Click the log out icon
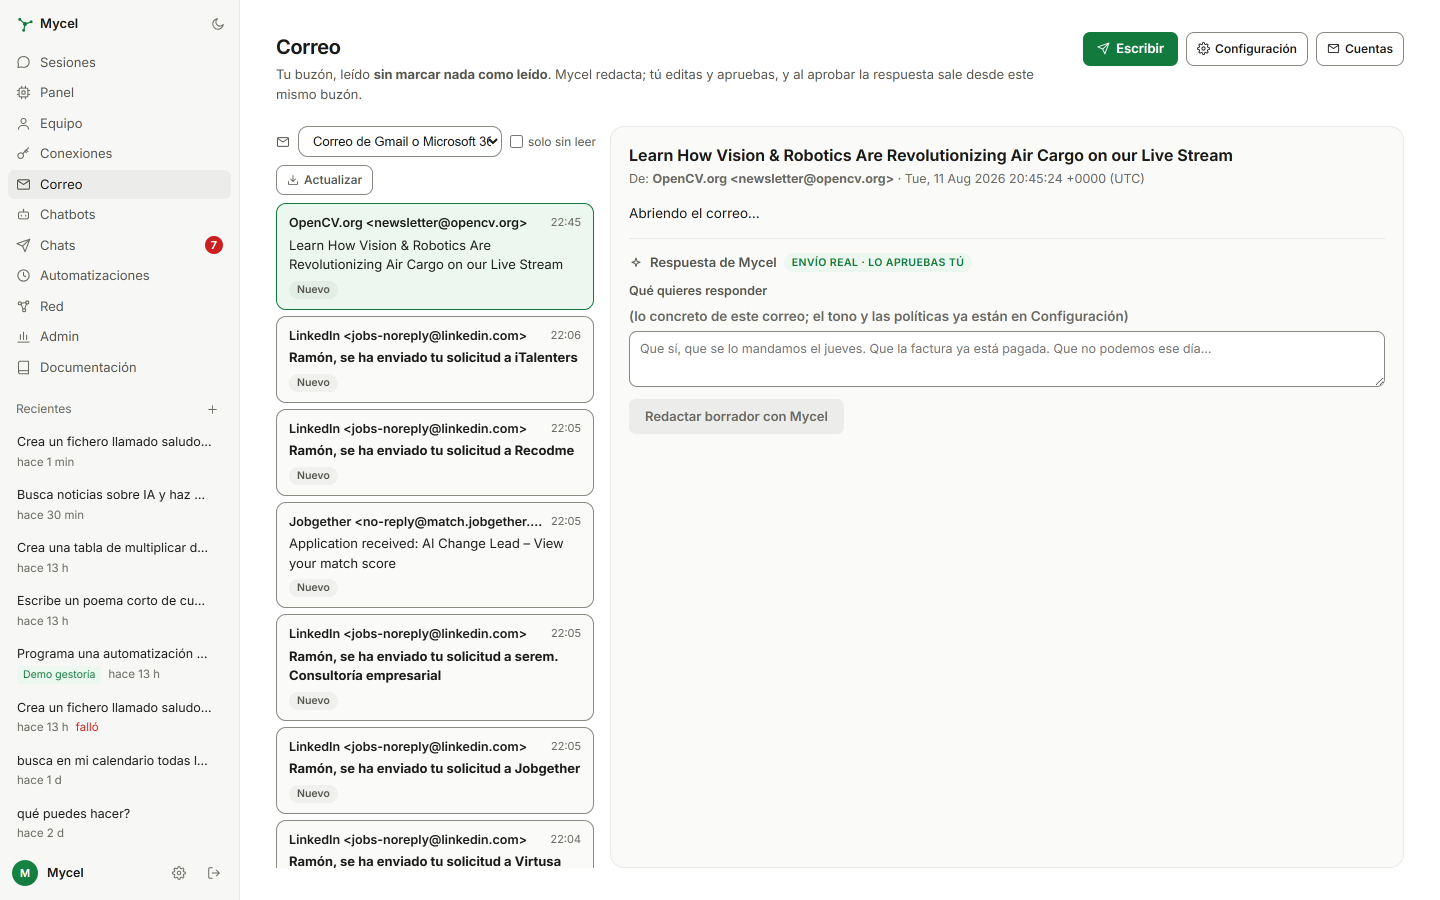The width and height of the screenshot is (1440, 900). pyautogui.click(x=214, y=873)
